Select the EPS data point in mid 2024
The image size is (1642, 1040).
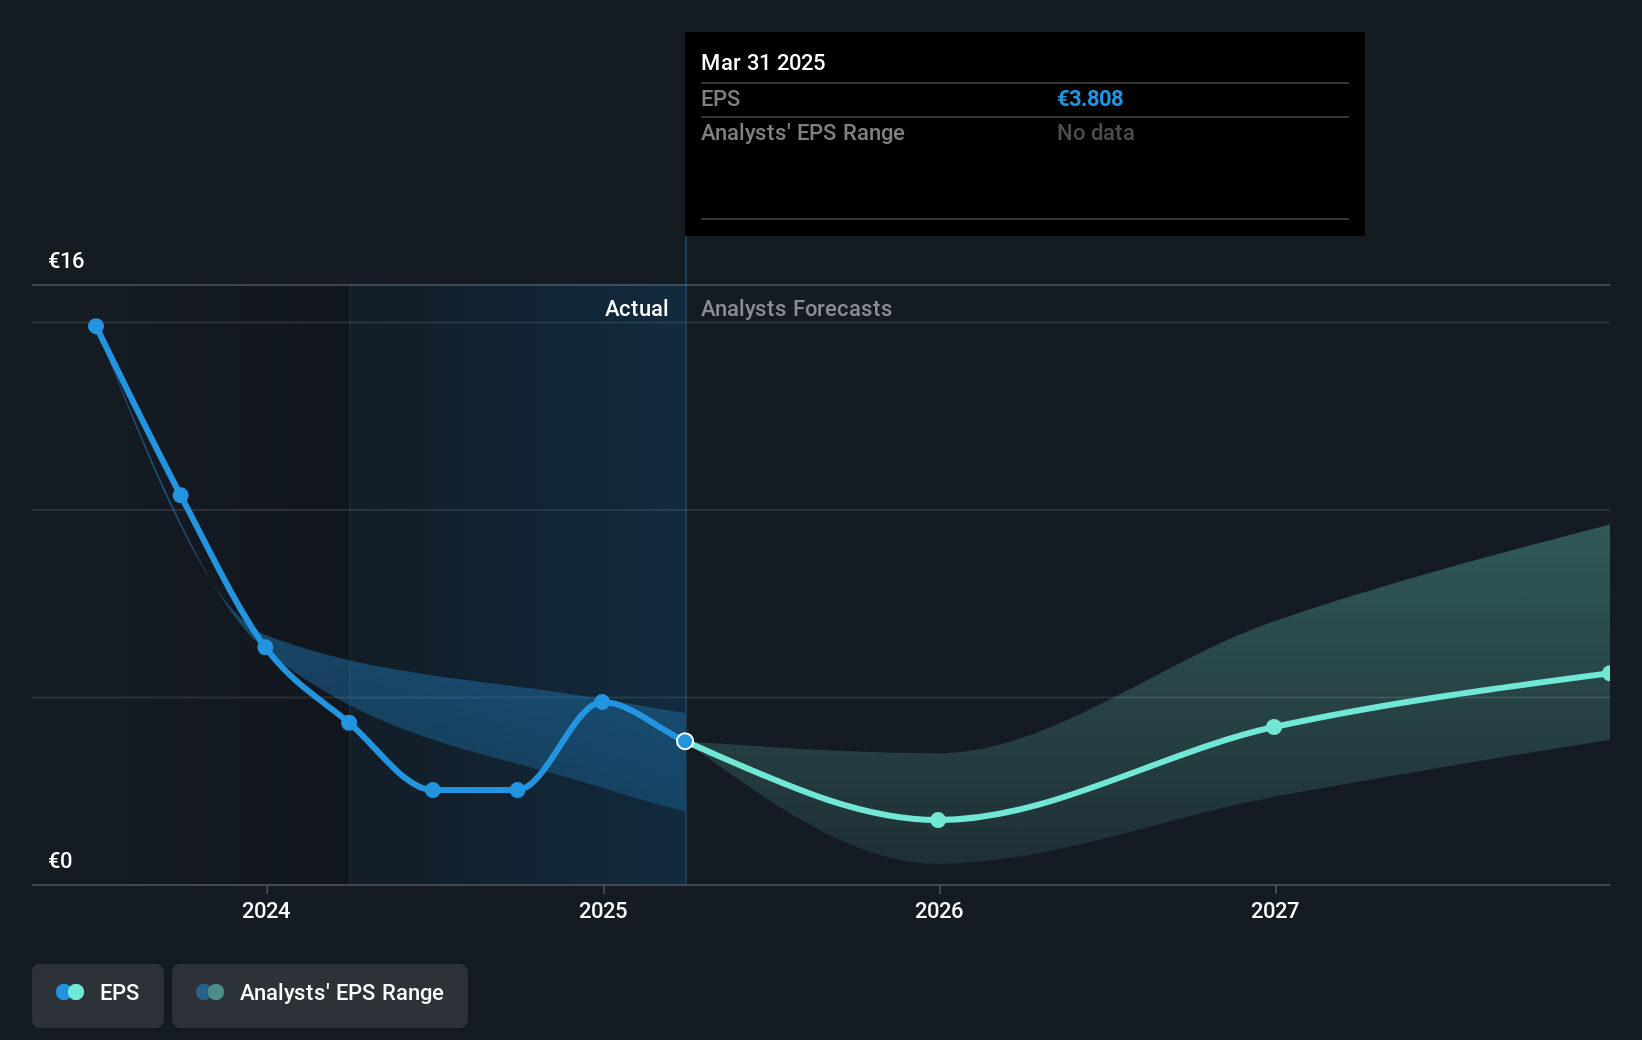pyautogui.click(x=433, y=790)
